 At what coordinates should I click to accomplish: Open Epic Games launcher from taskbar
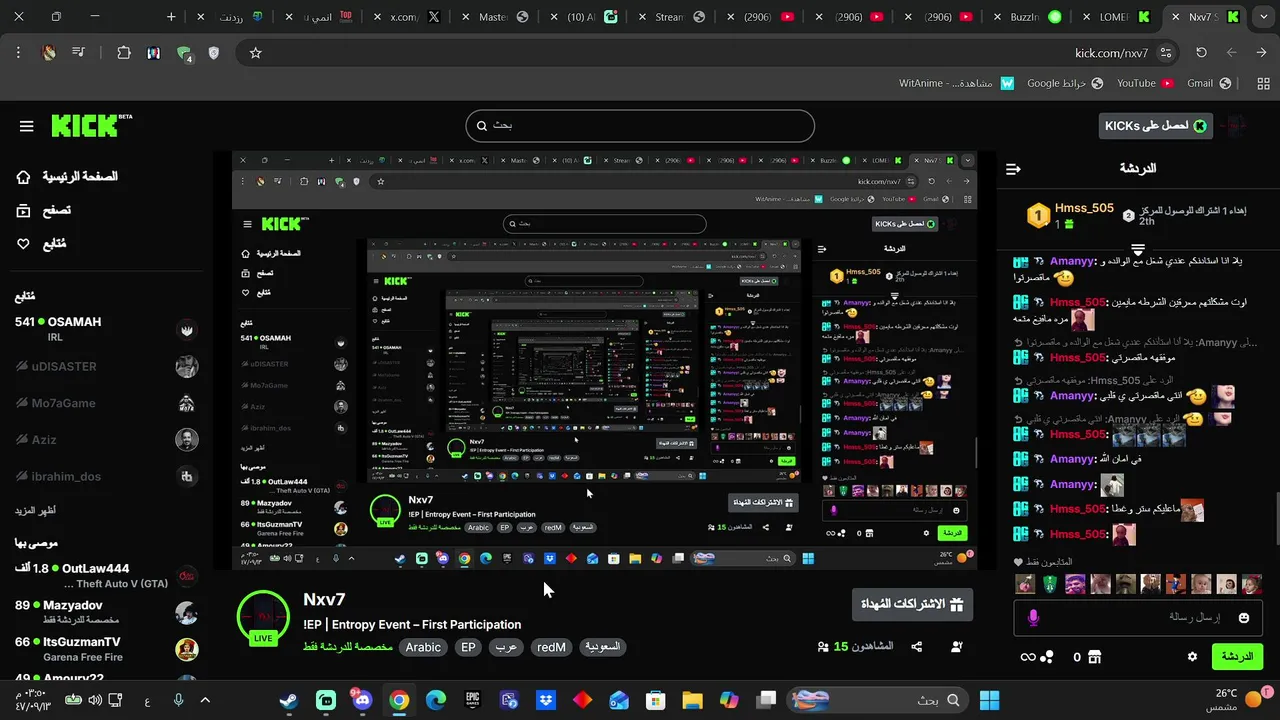pos(472,700)
